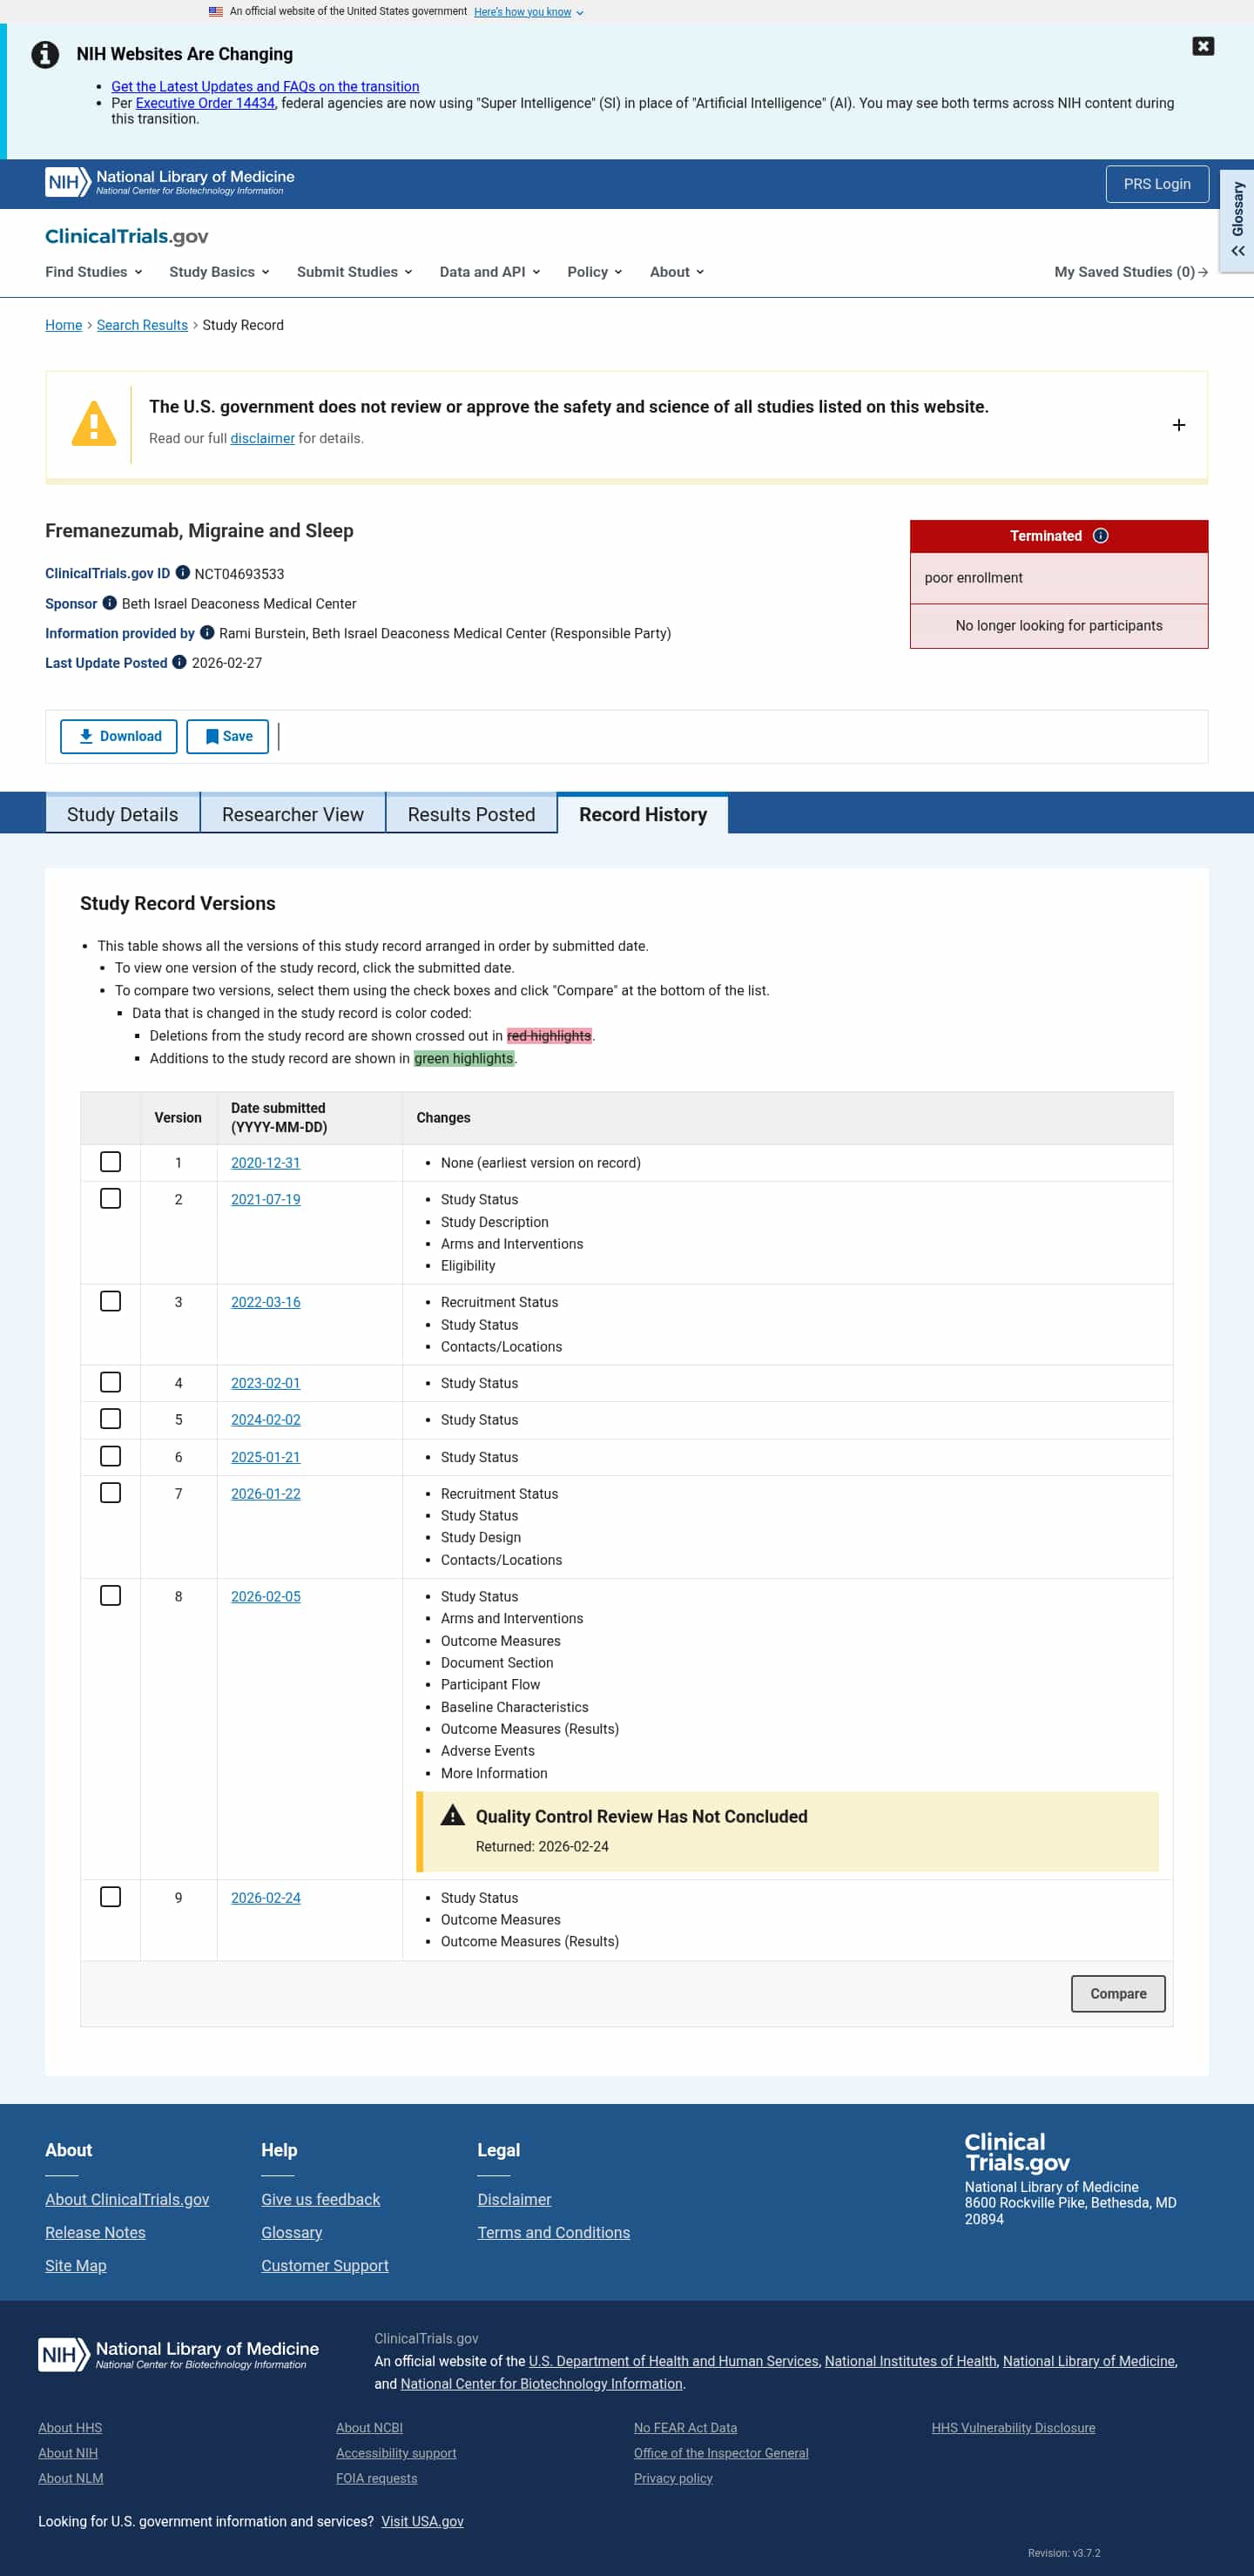Viewport: 1254px width, 2576px height.
Task: Go to the Results Posted tab
Action: (471, 814)
